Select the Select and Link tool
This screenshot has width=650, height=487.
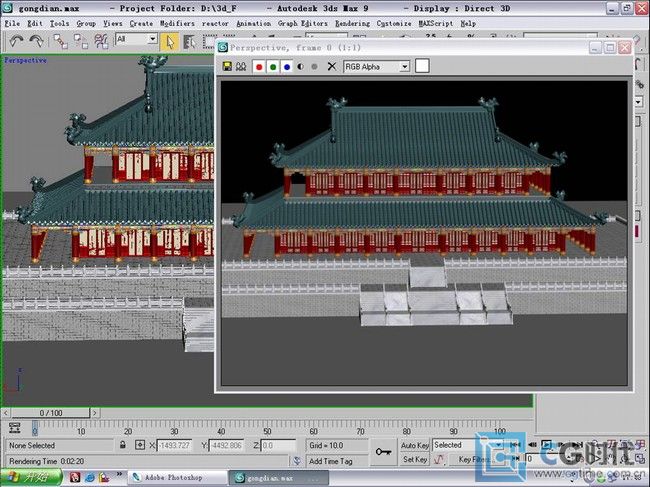tap(61, 41)
